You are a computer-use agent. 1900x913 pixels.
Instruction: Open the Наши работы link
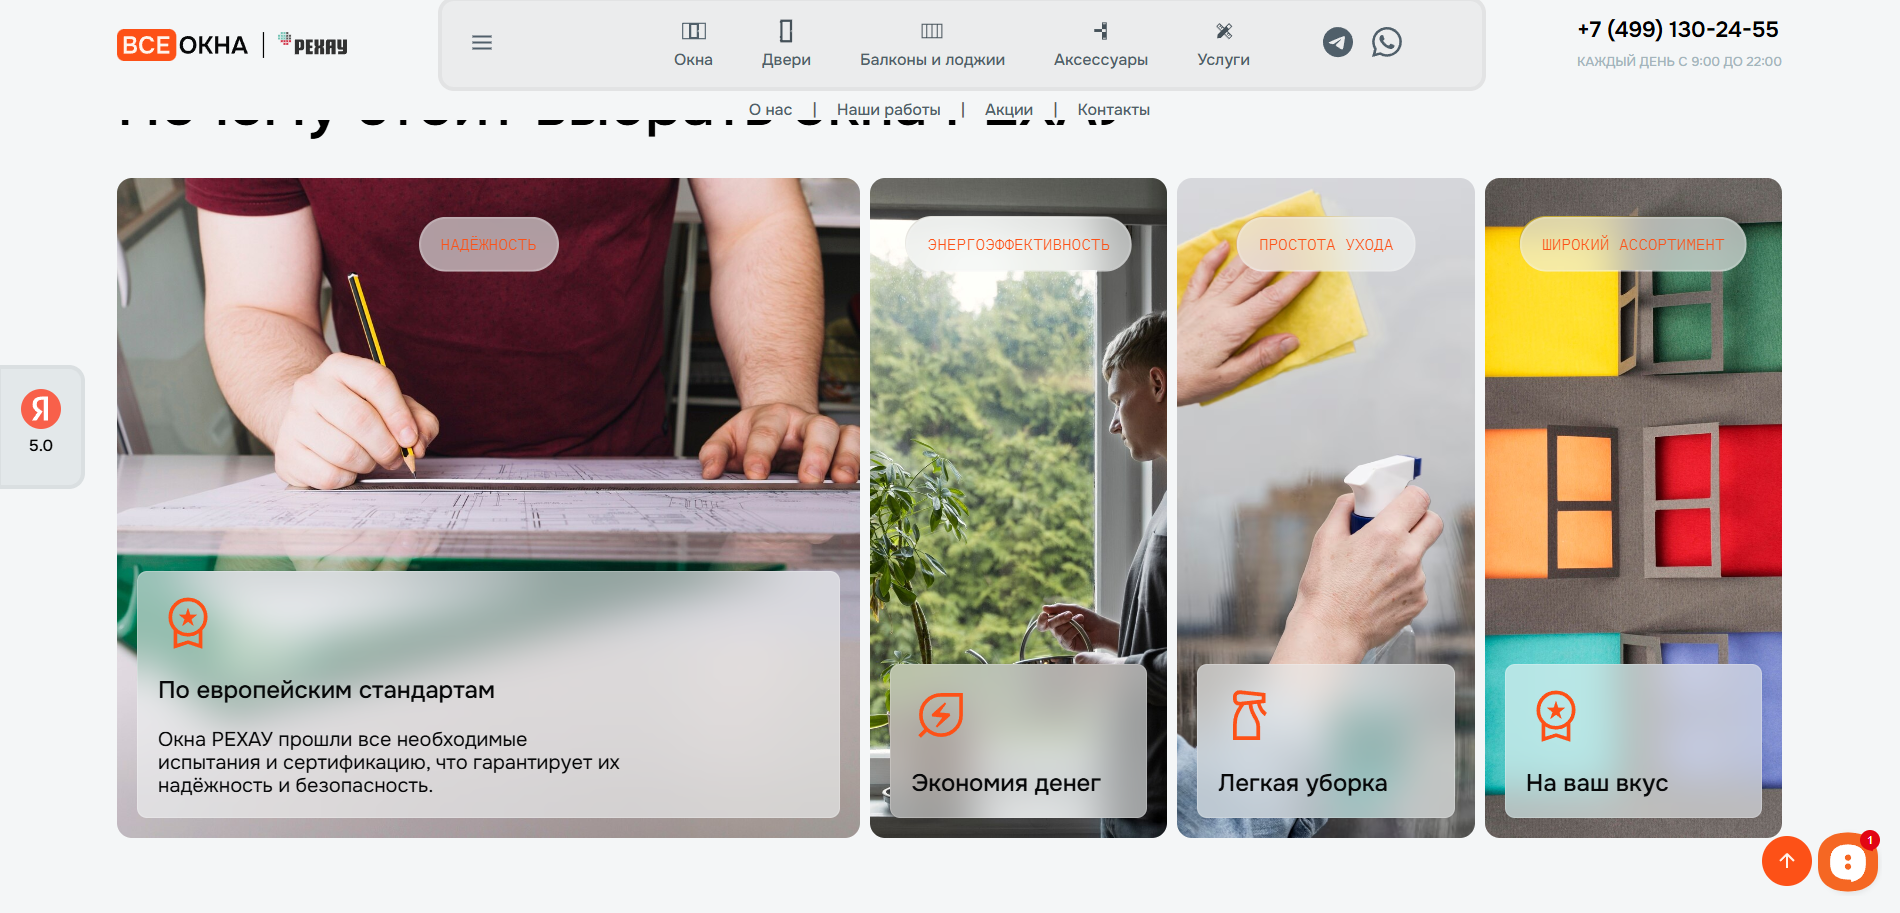[x=888, y=110]
